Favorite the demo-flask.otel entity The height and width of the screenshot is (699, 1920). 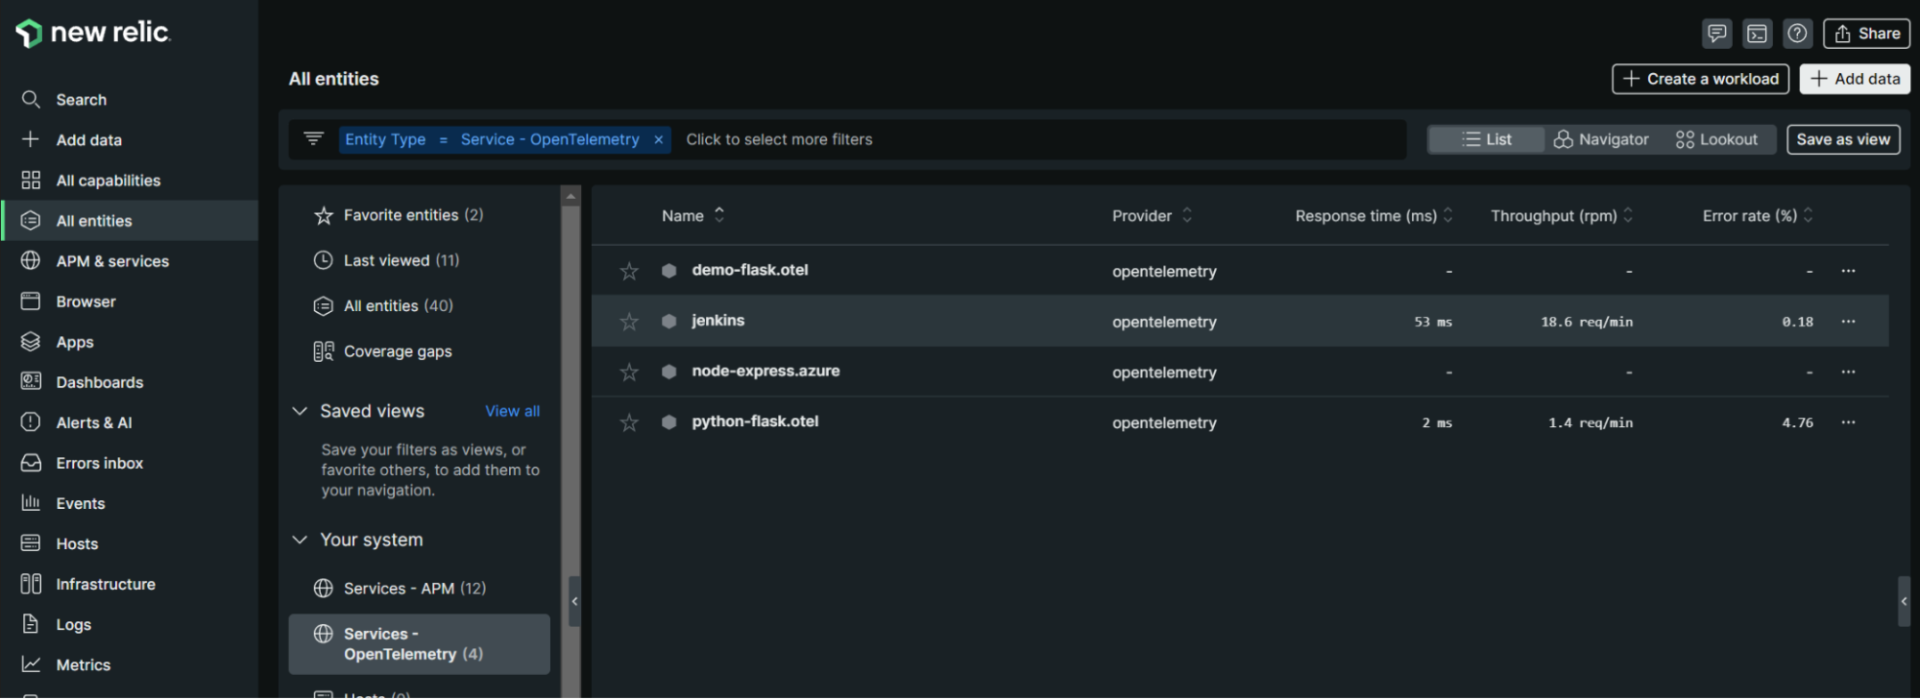coord(629,271)
